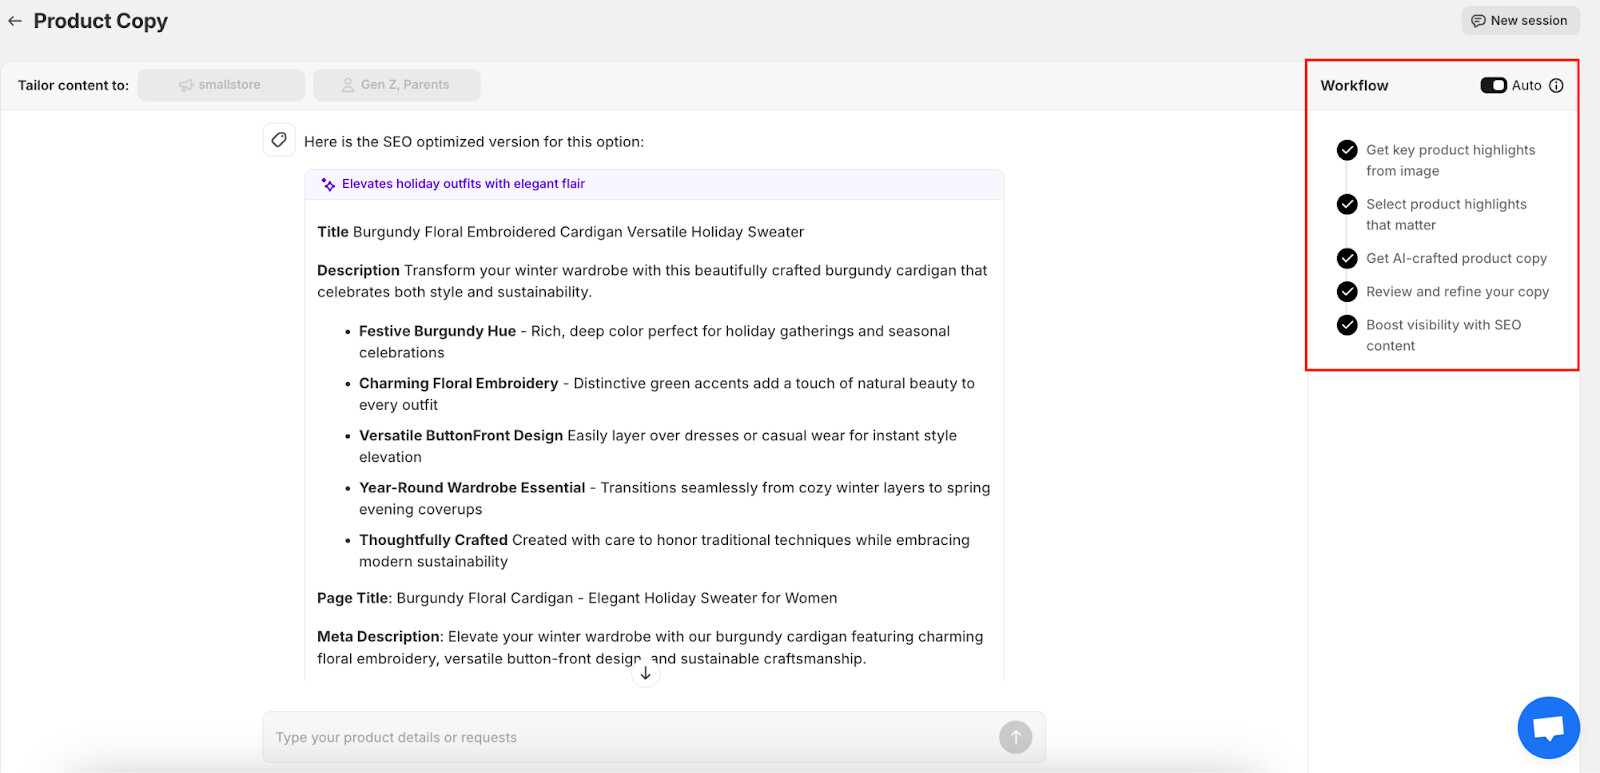Click the Product Copy page title
1600x773 pixels.
[100, 21]
